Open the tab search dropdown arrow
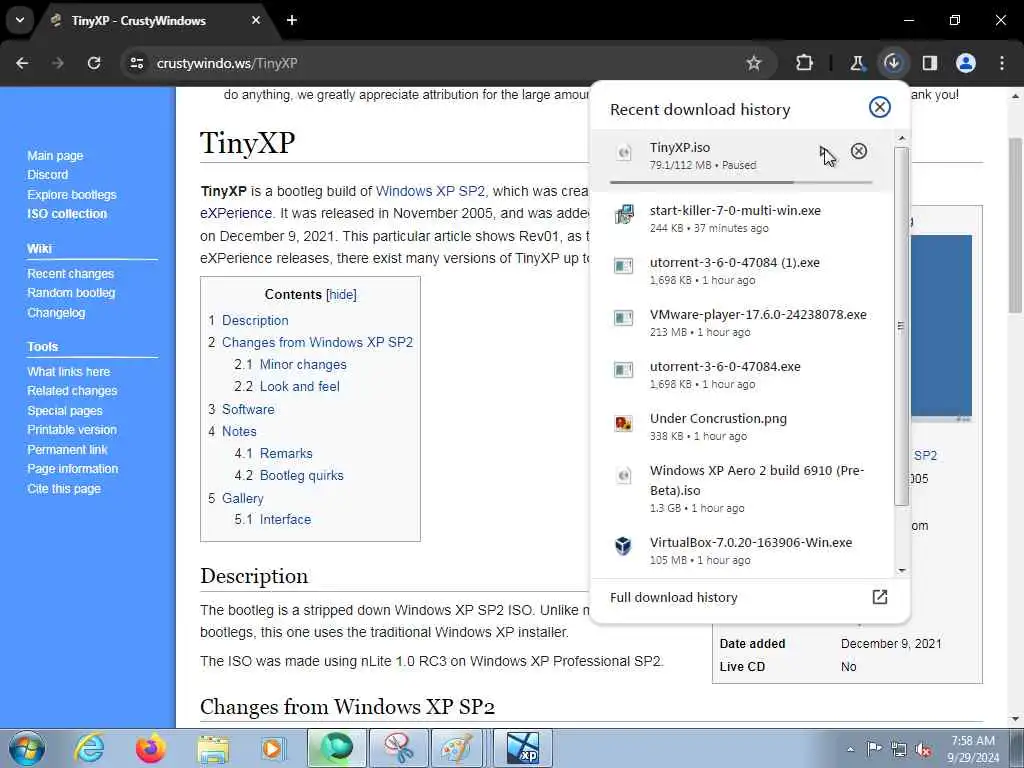The height and width of the screenshot is (768, 1024). (x=20, y=20)
